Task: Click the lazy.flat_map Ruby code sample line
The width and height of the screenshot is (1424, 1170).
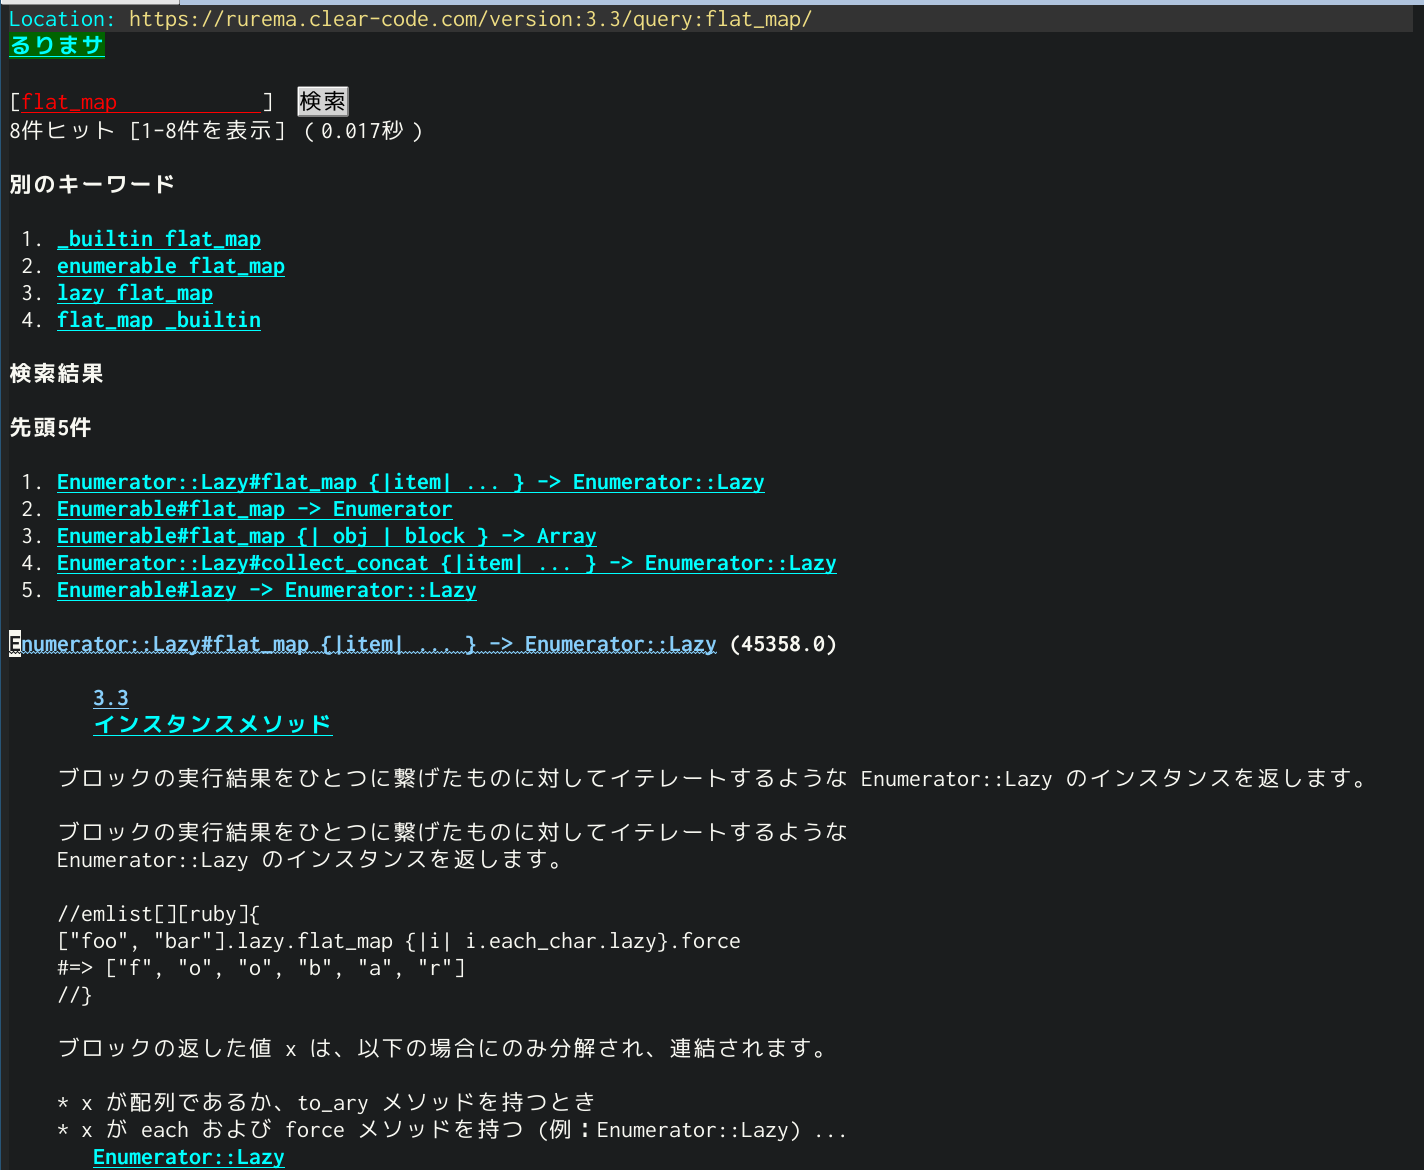Action: point(398,941)
